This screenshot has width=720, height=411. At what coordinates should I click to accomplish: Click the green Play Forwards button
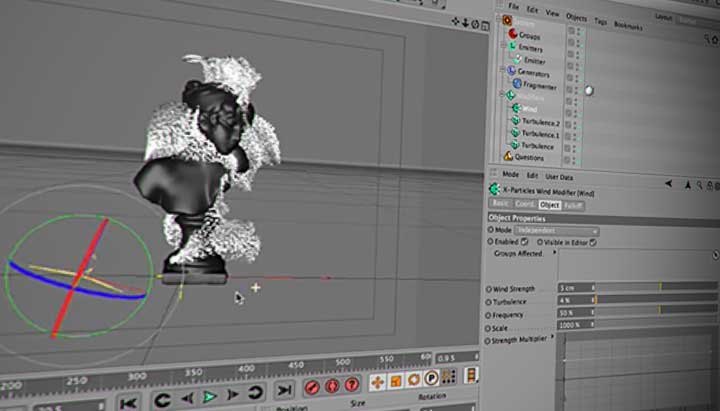tap(209, 396)
